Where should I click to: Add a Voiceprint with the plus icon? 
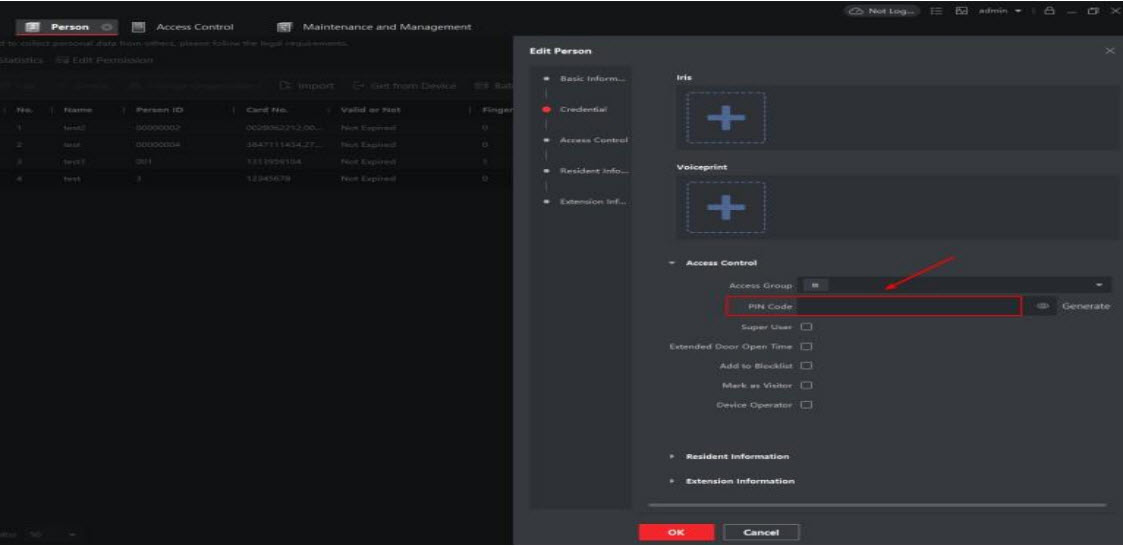[x=726, y=207]
